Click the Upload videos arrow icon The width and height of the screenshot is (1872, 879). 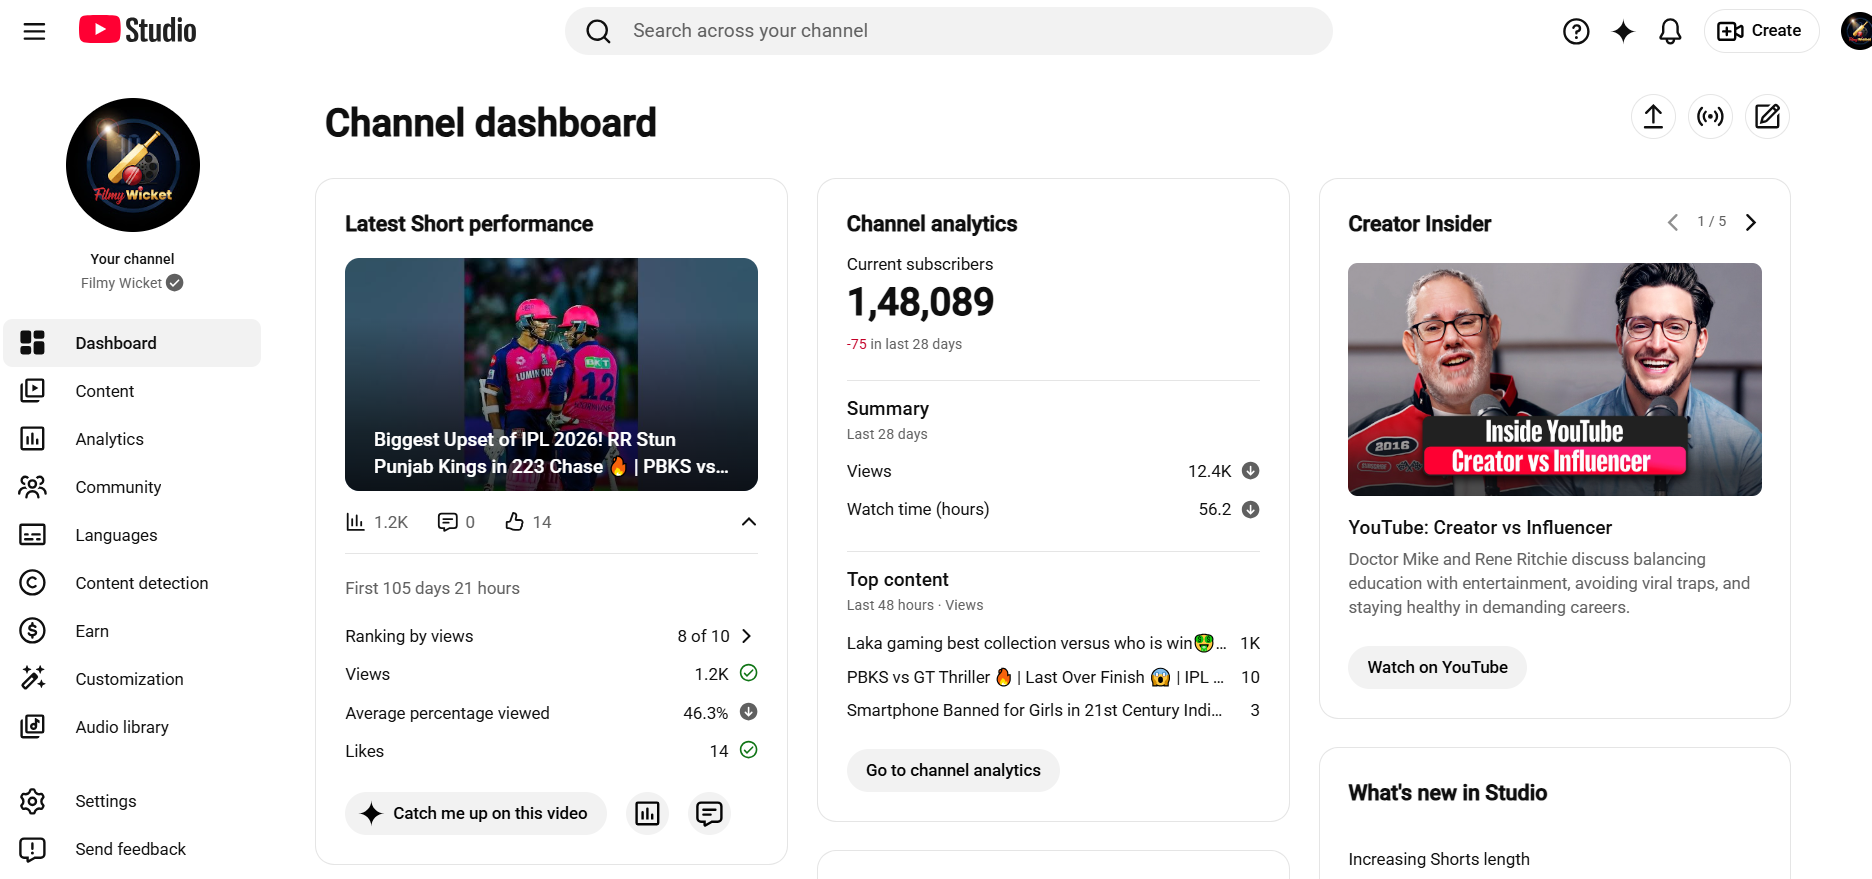1653,117
